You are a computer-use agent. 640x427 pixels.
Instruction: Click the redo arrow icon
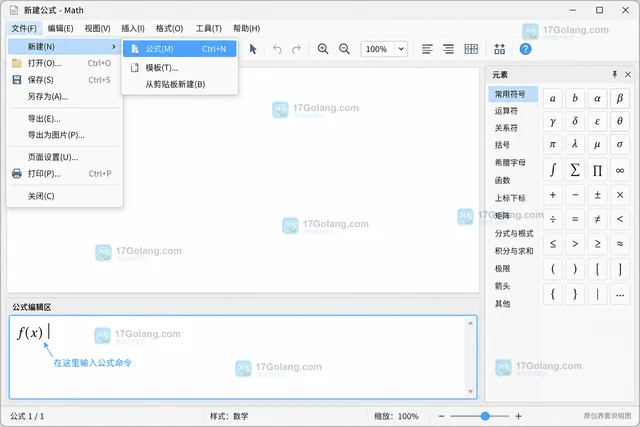tap(296, 49)
